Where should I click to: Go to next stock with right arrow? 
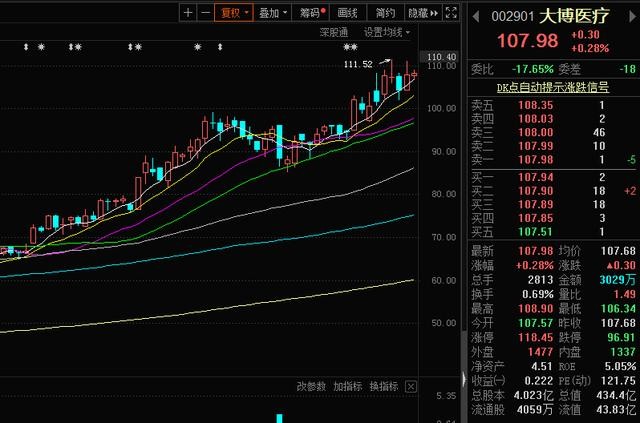630,16
